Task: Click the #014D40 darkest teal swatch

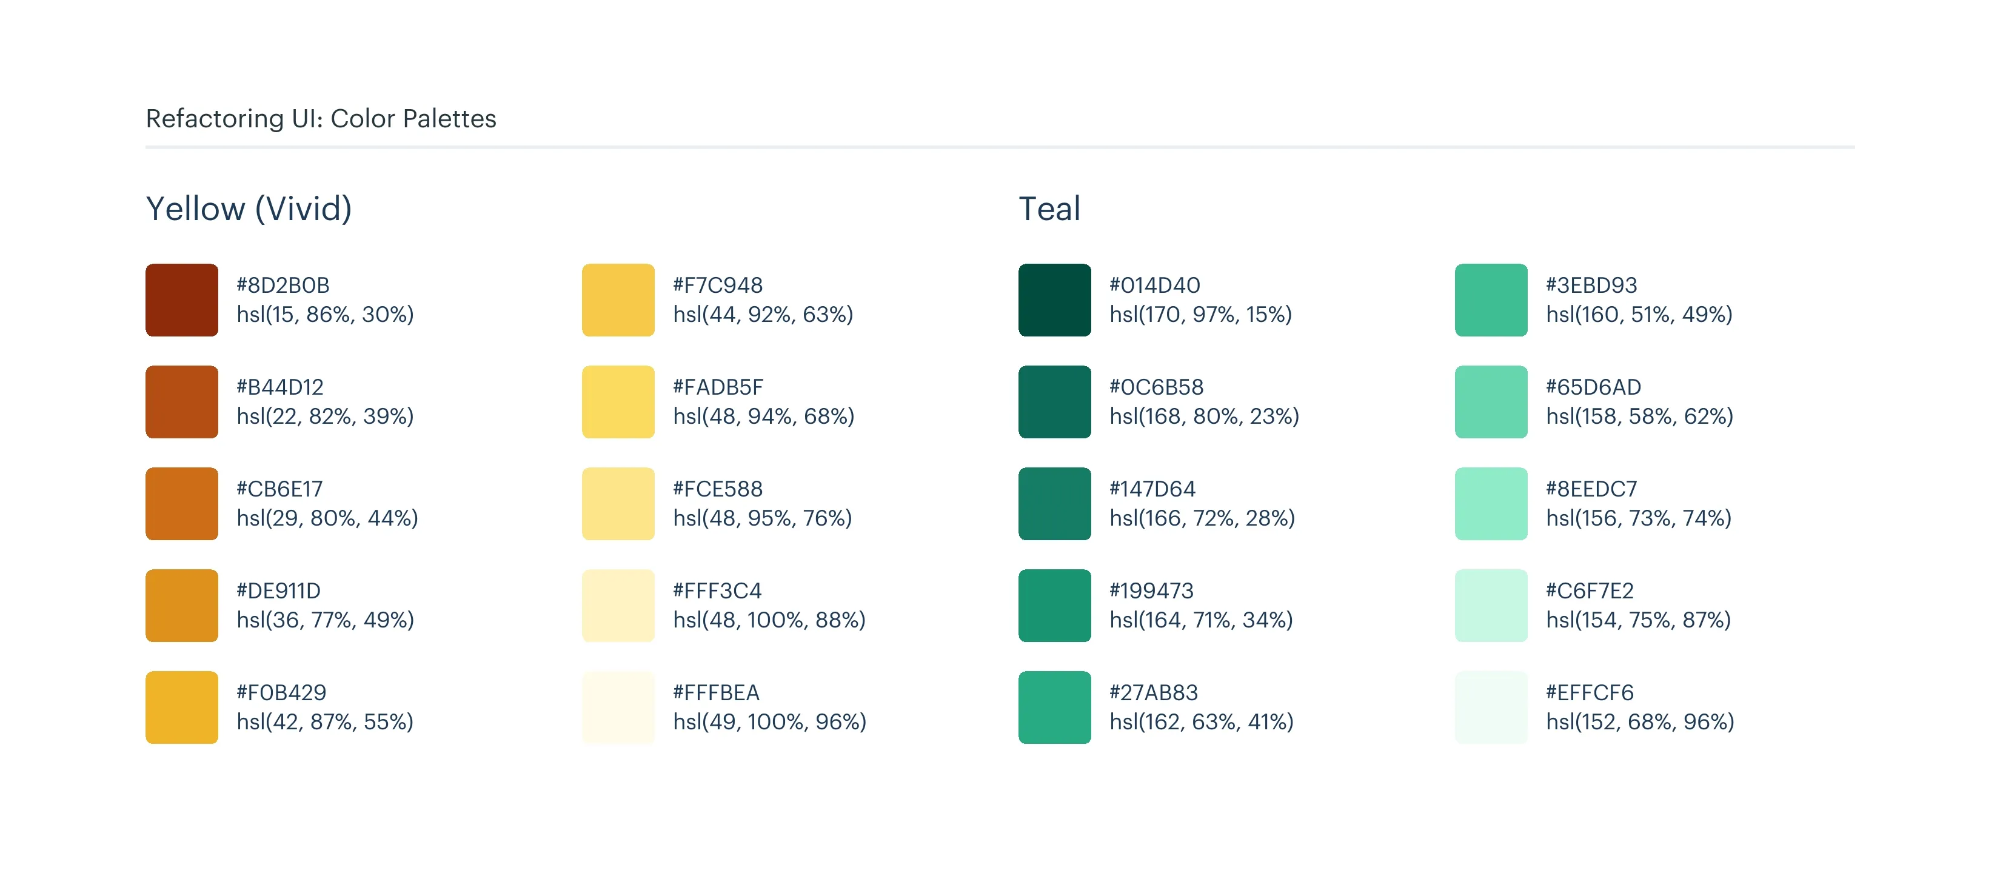Action: 1055,300
